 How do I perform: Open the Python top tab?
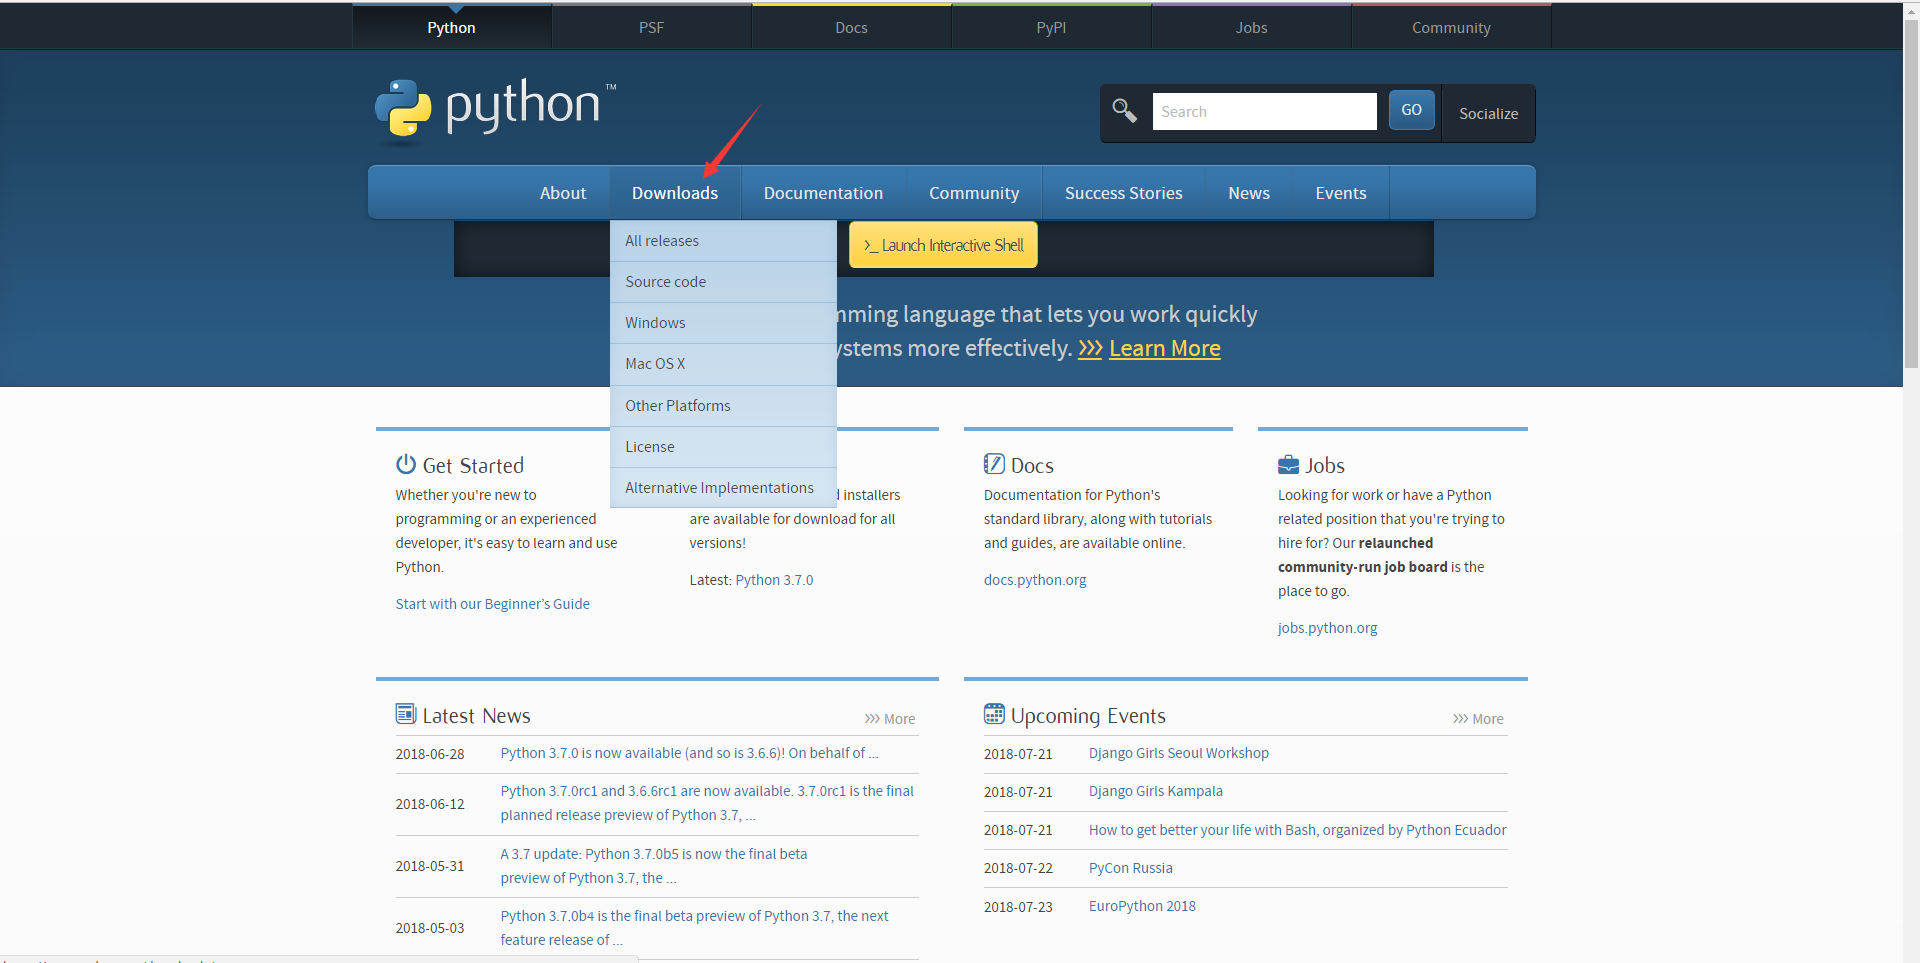(451, 27)
